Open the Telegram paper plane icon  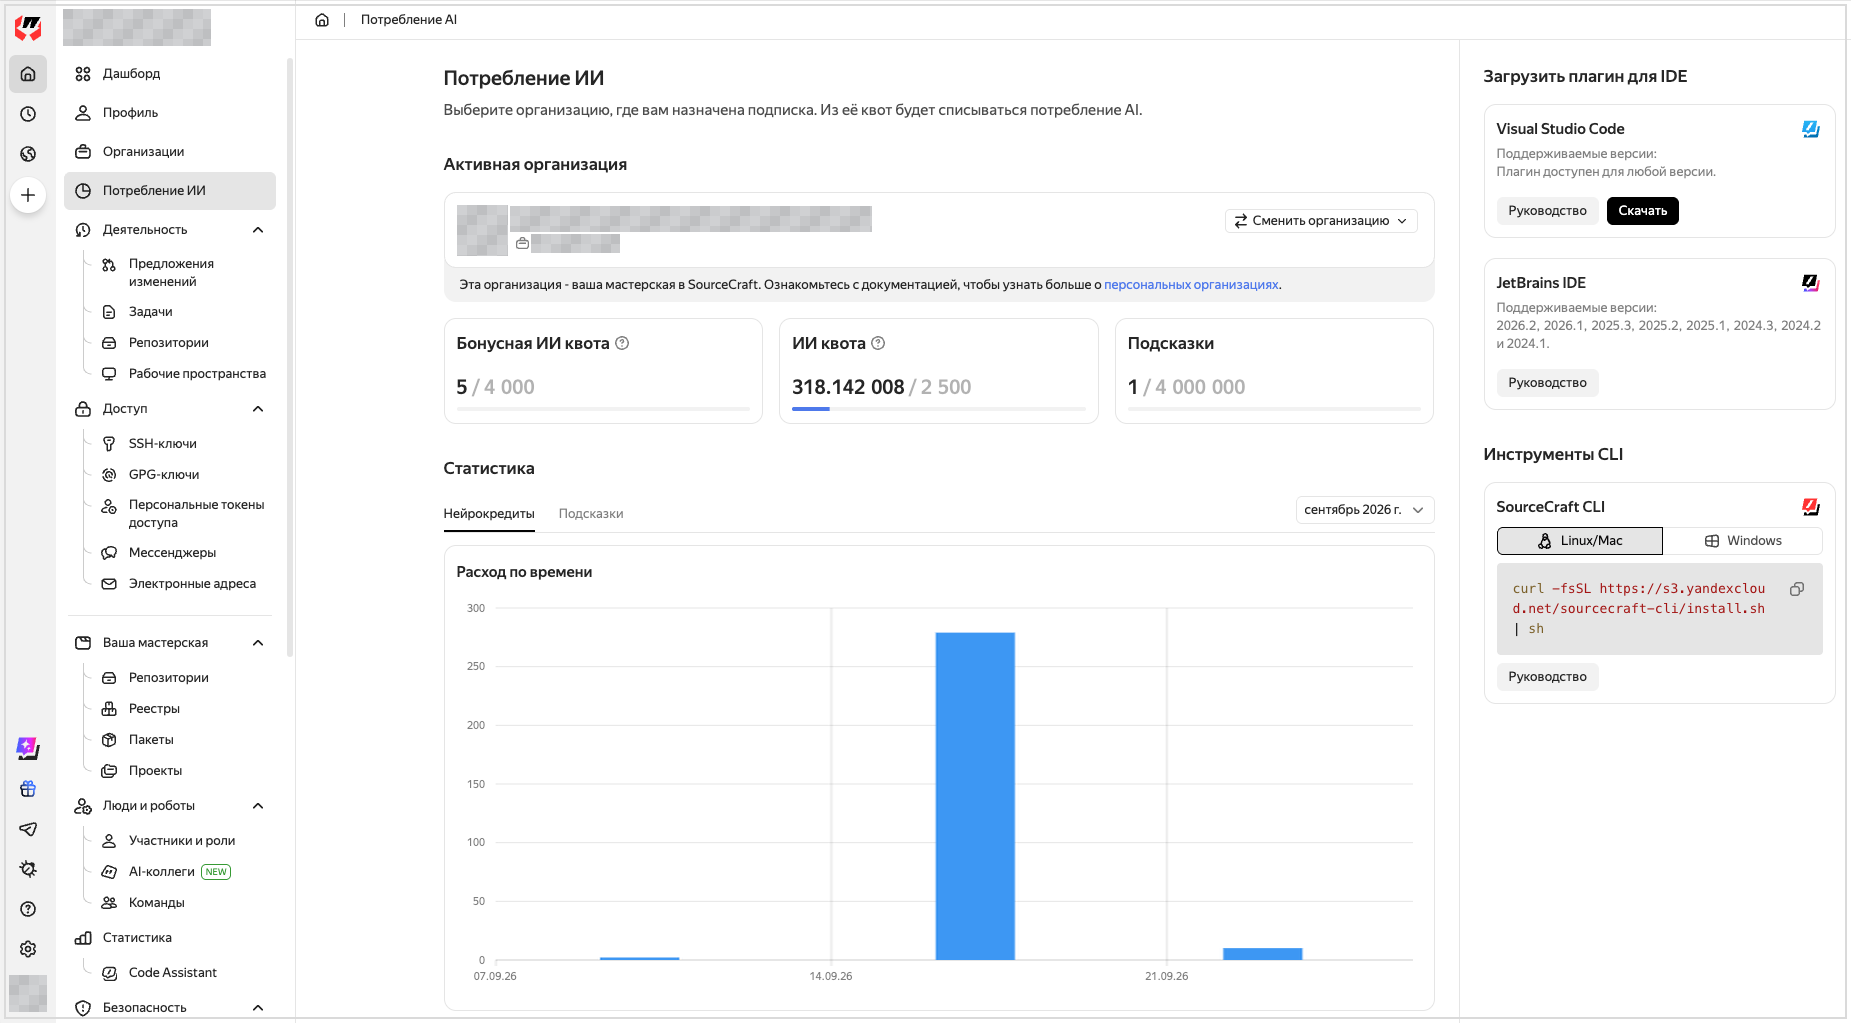pos(28,829)
